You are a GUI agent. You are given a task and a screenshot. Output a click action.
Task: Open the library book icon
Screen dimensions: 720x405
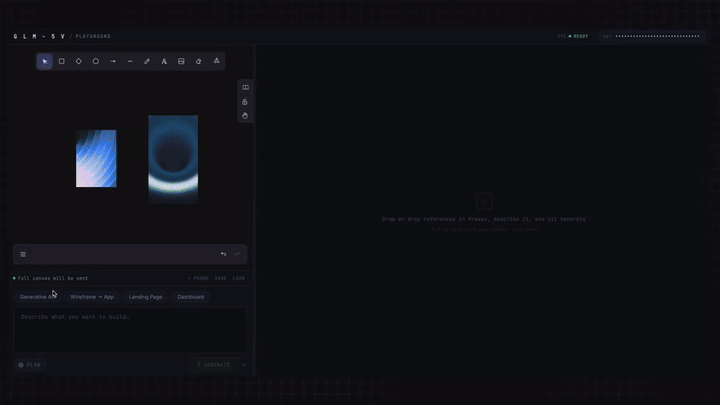point(245,87)
